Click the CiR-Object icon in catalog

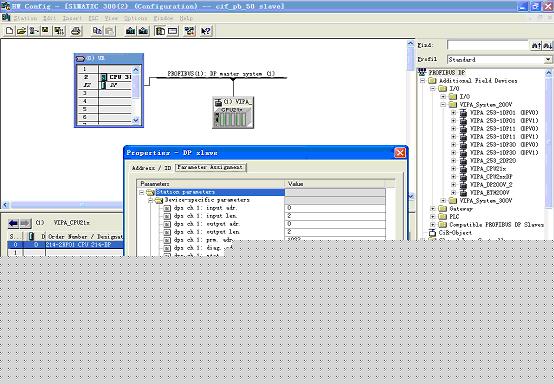[x=432, y=233]
